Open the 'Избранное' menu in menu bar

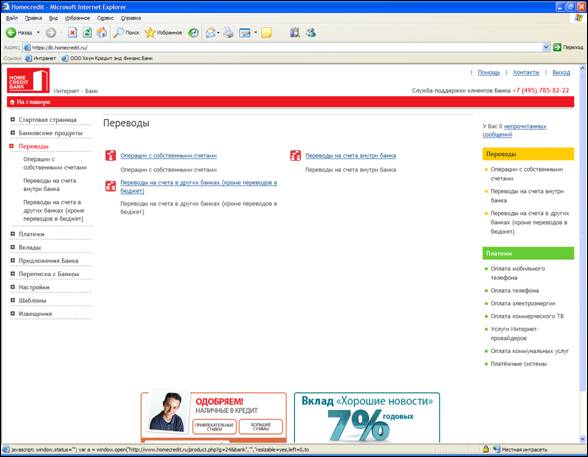(77, 18)
